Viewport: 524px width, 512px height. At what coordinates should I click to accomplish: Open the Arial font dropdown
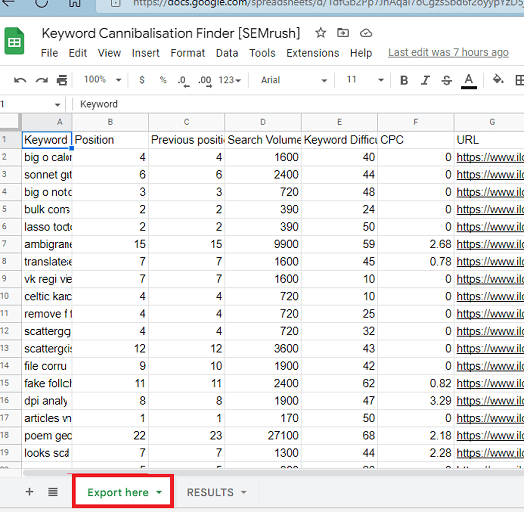point(294,80)
